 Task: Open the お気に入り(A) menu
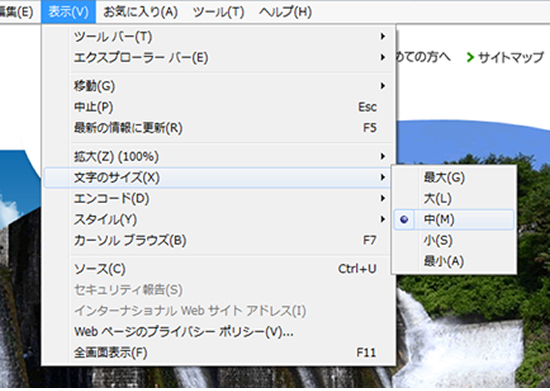pyautogui.click(x=140, y=12)
